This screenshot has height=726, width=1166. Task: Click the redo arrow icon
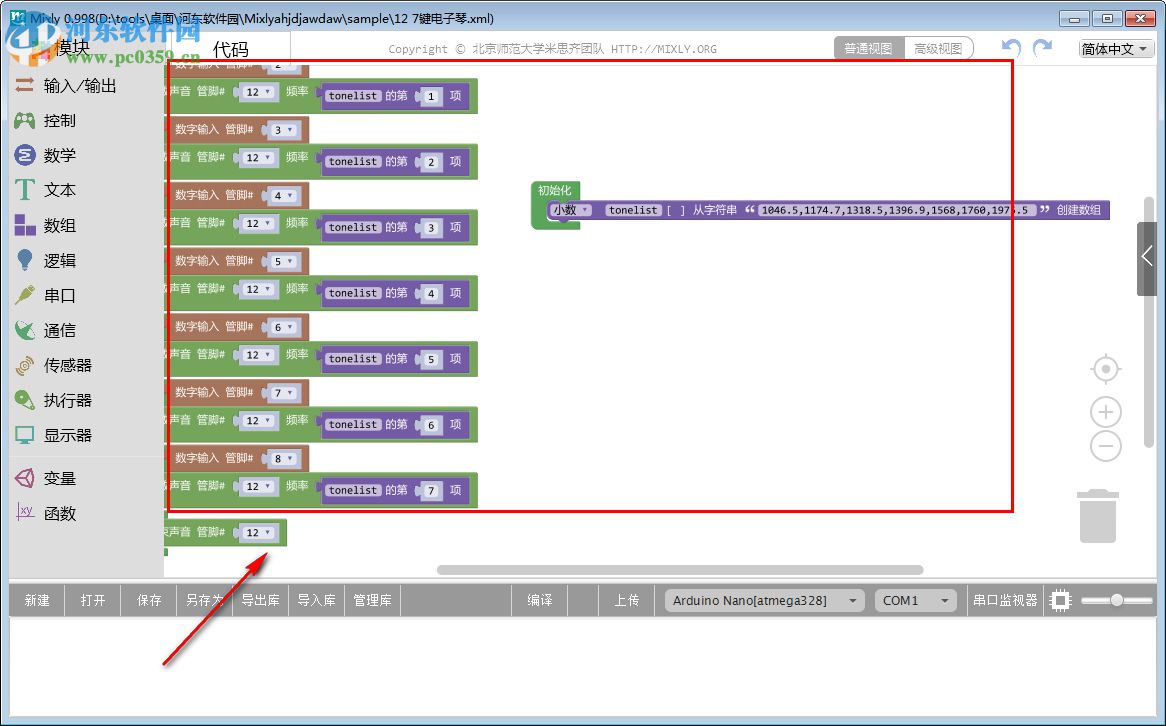tap(1043, 48)
